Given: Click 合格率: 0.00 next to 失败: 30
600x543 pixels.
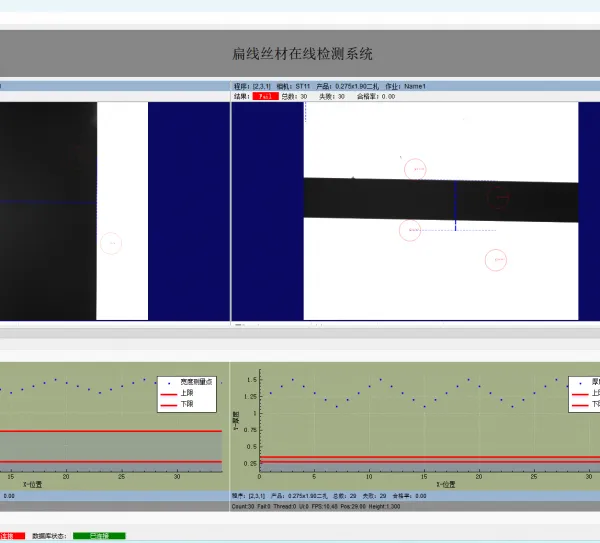Looking at the screenshot, I should 376,96.
